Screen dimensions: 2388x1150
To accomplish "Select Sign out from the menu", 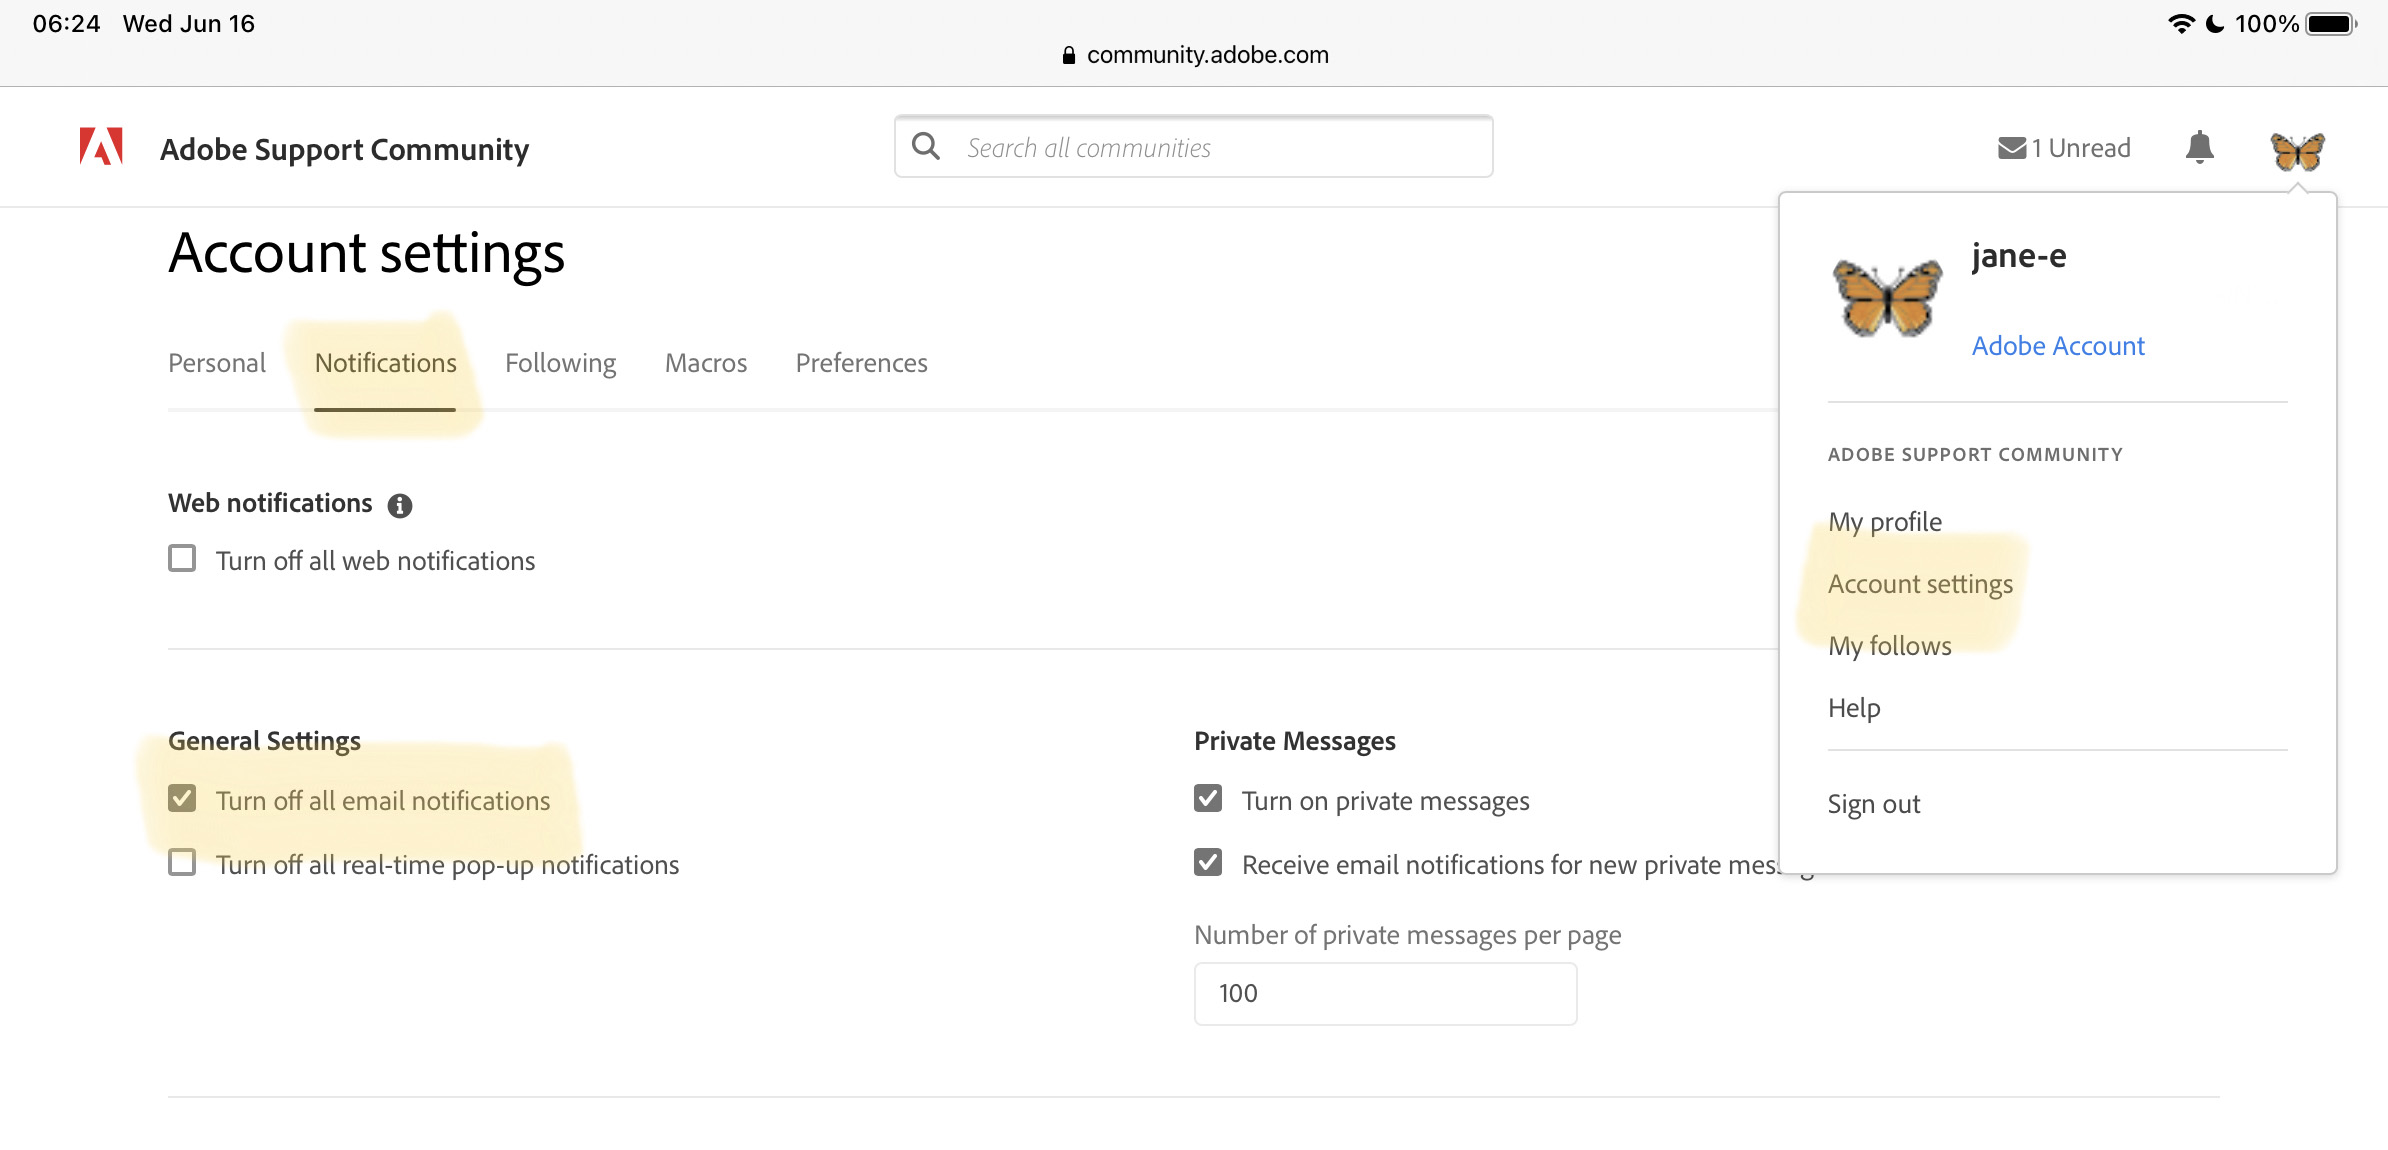I will [1873, 803].
